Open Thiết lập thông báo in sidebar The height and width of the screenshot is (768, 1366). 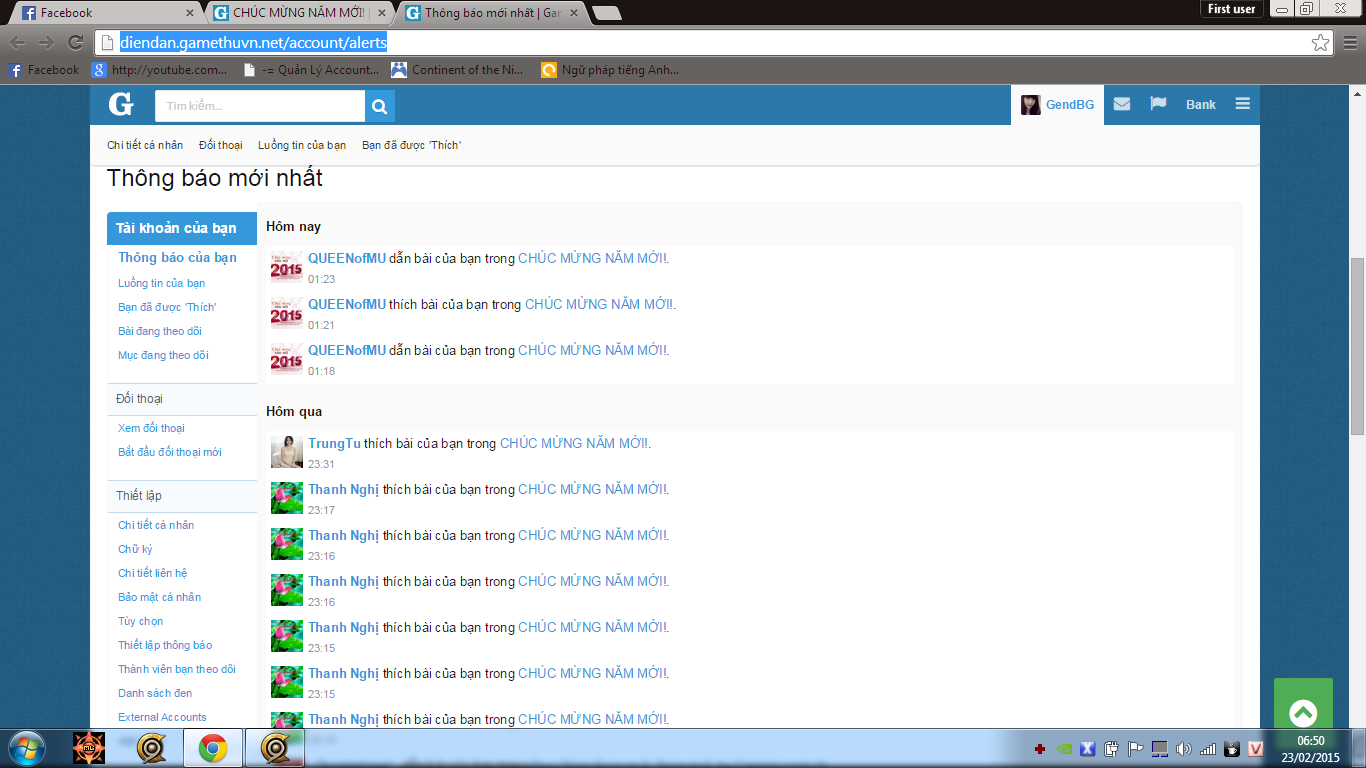click(x=165, y=645)
